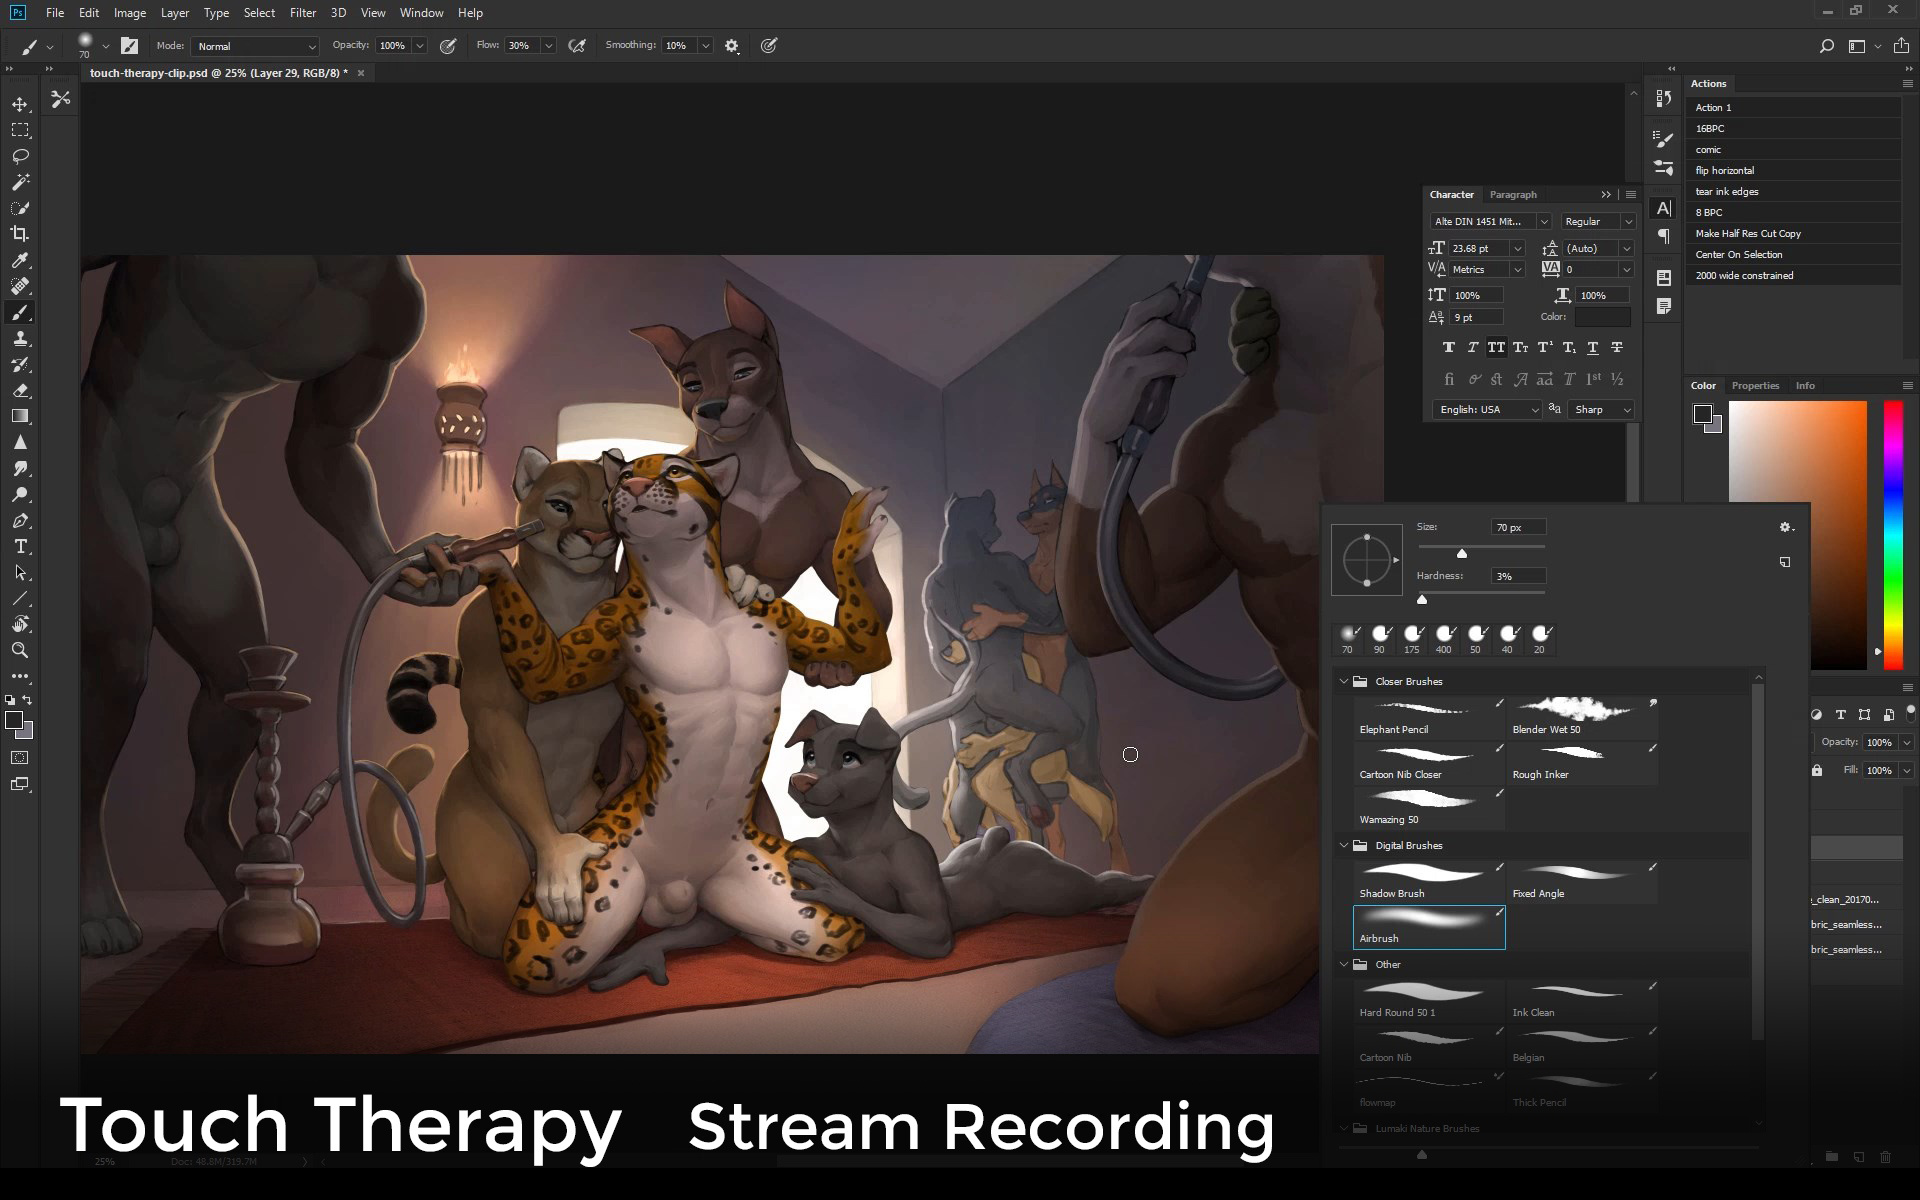Screen dimensions: 1920x1200
Task: Toggle All Caps text style
Action: pyautogui.click(x=1496, y=347)
